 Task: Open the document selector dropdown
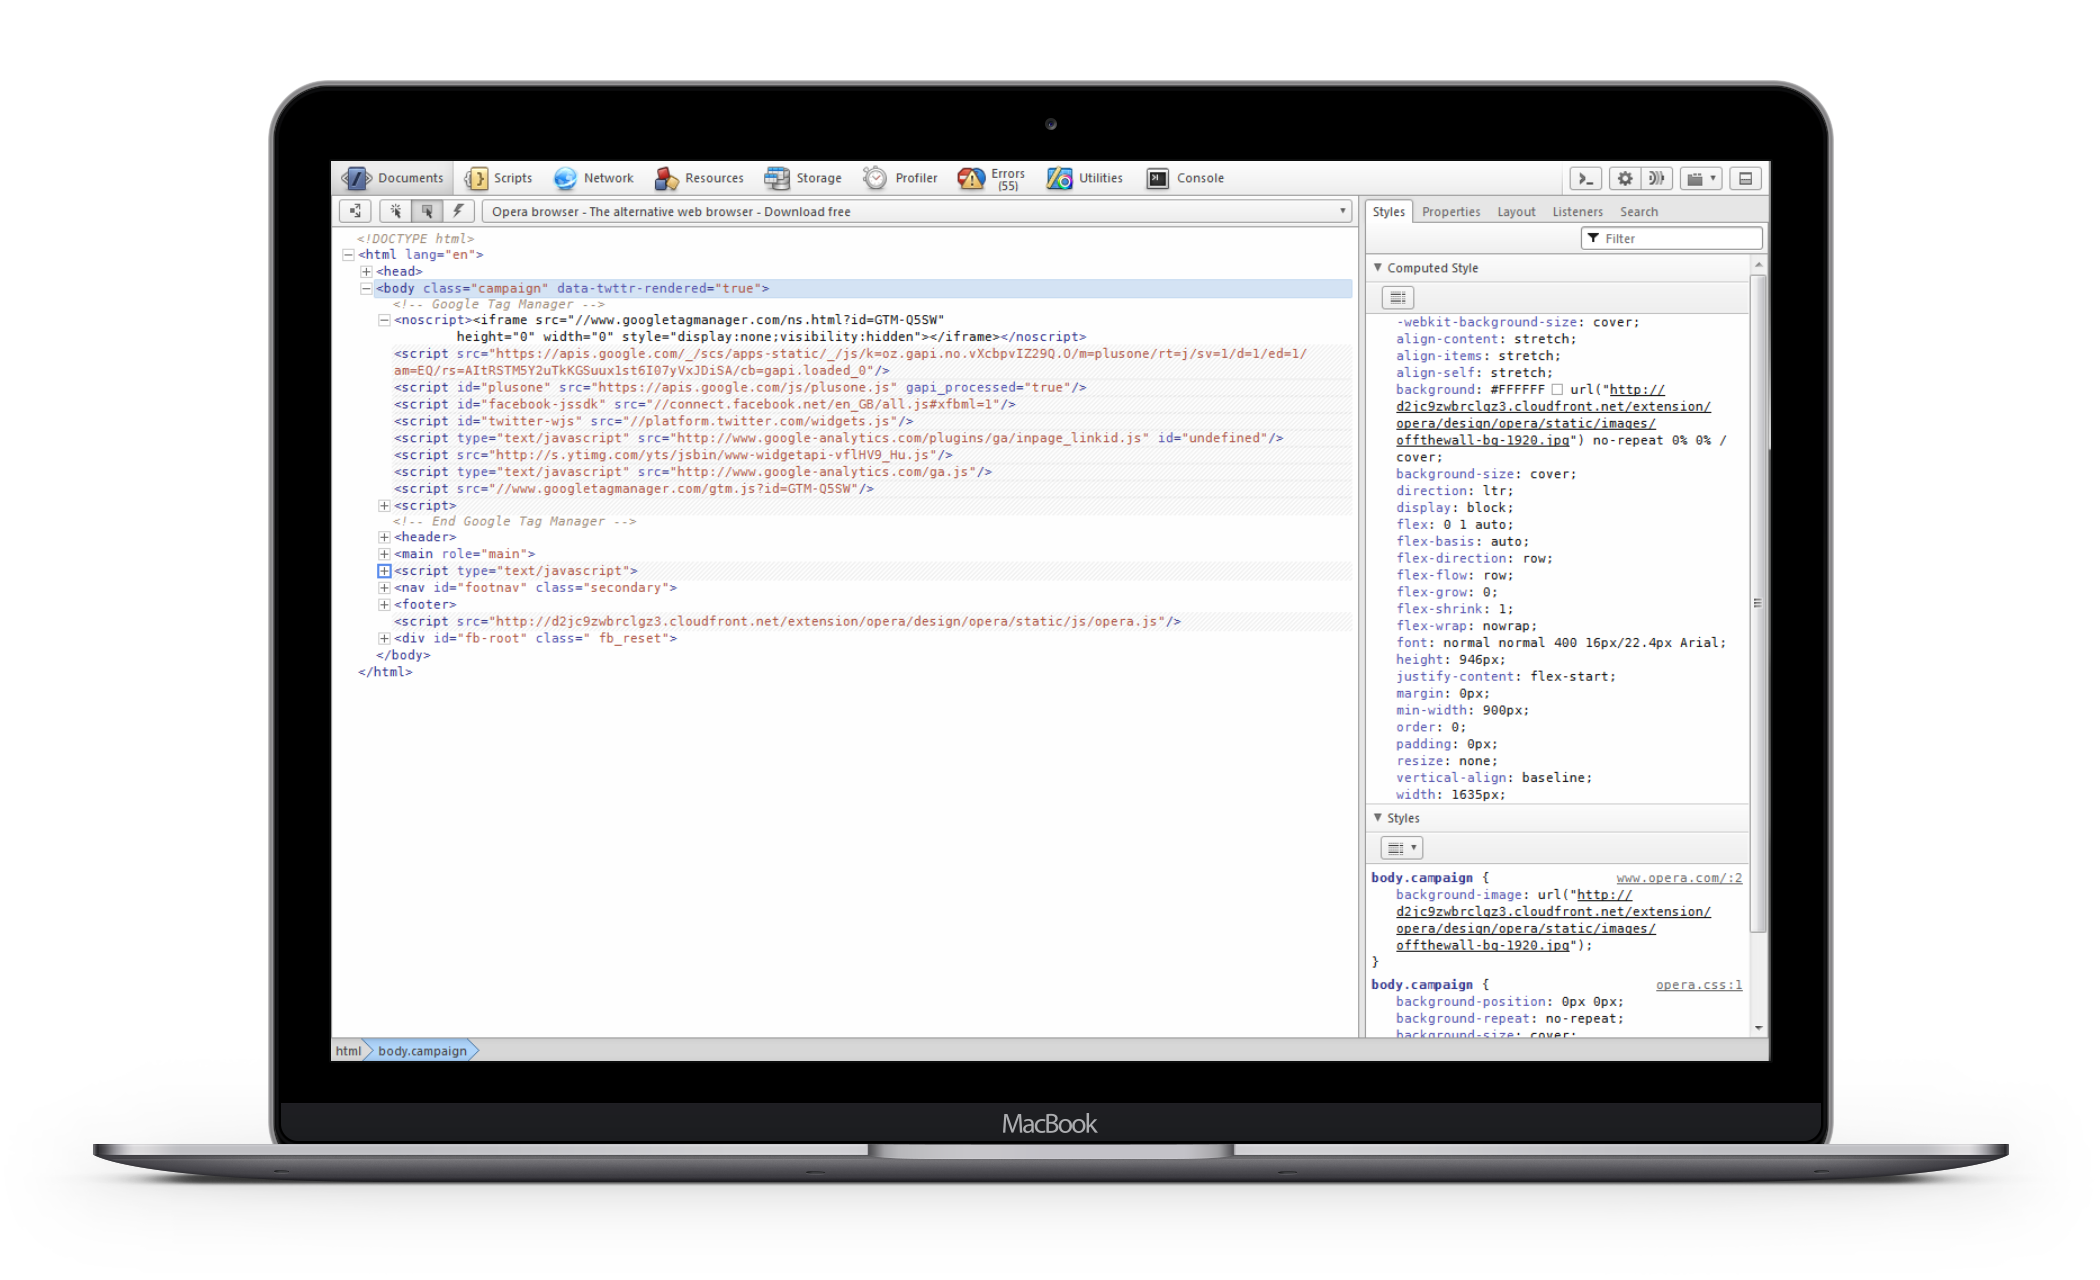[x=917, y=211]
